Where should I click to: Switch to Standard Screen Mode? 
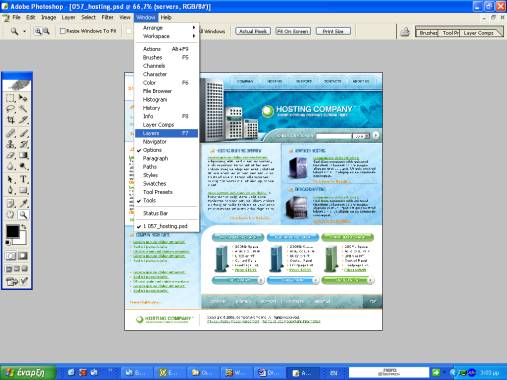pos(9,269)
